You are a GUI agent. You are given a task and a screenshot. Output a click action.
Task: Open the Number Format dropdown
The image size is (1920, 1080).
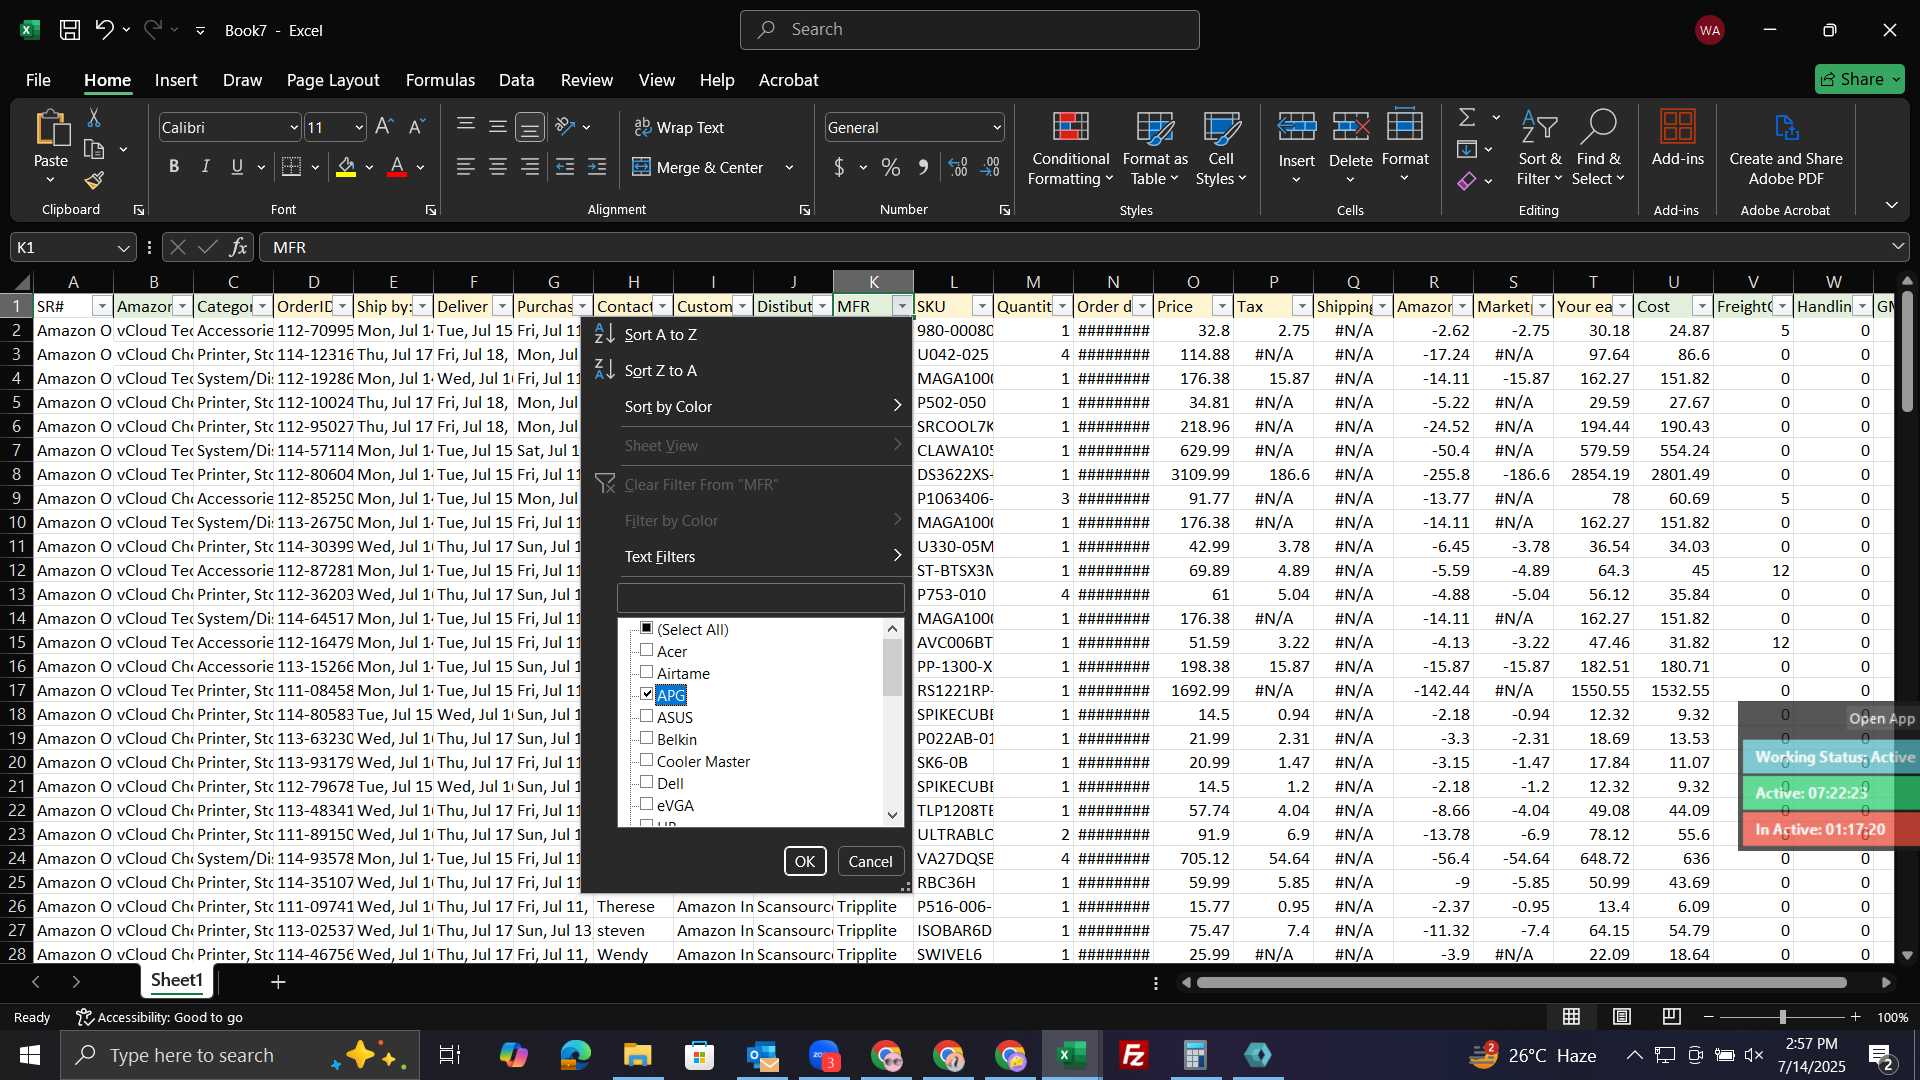click(997, 128)
